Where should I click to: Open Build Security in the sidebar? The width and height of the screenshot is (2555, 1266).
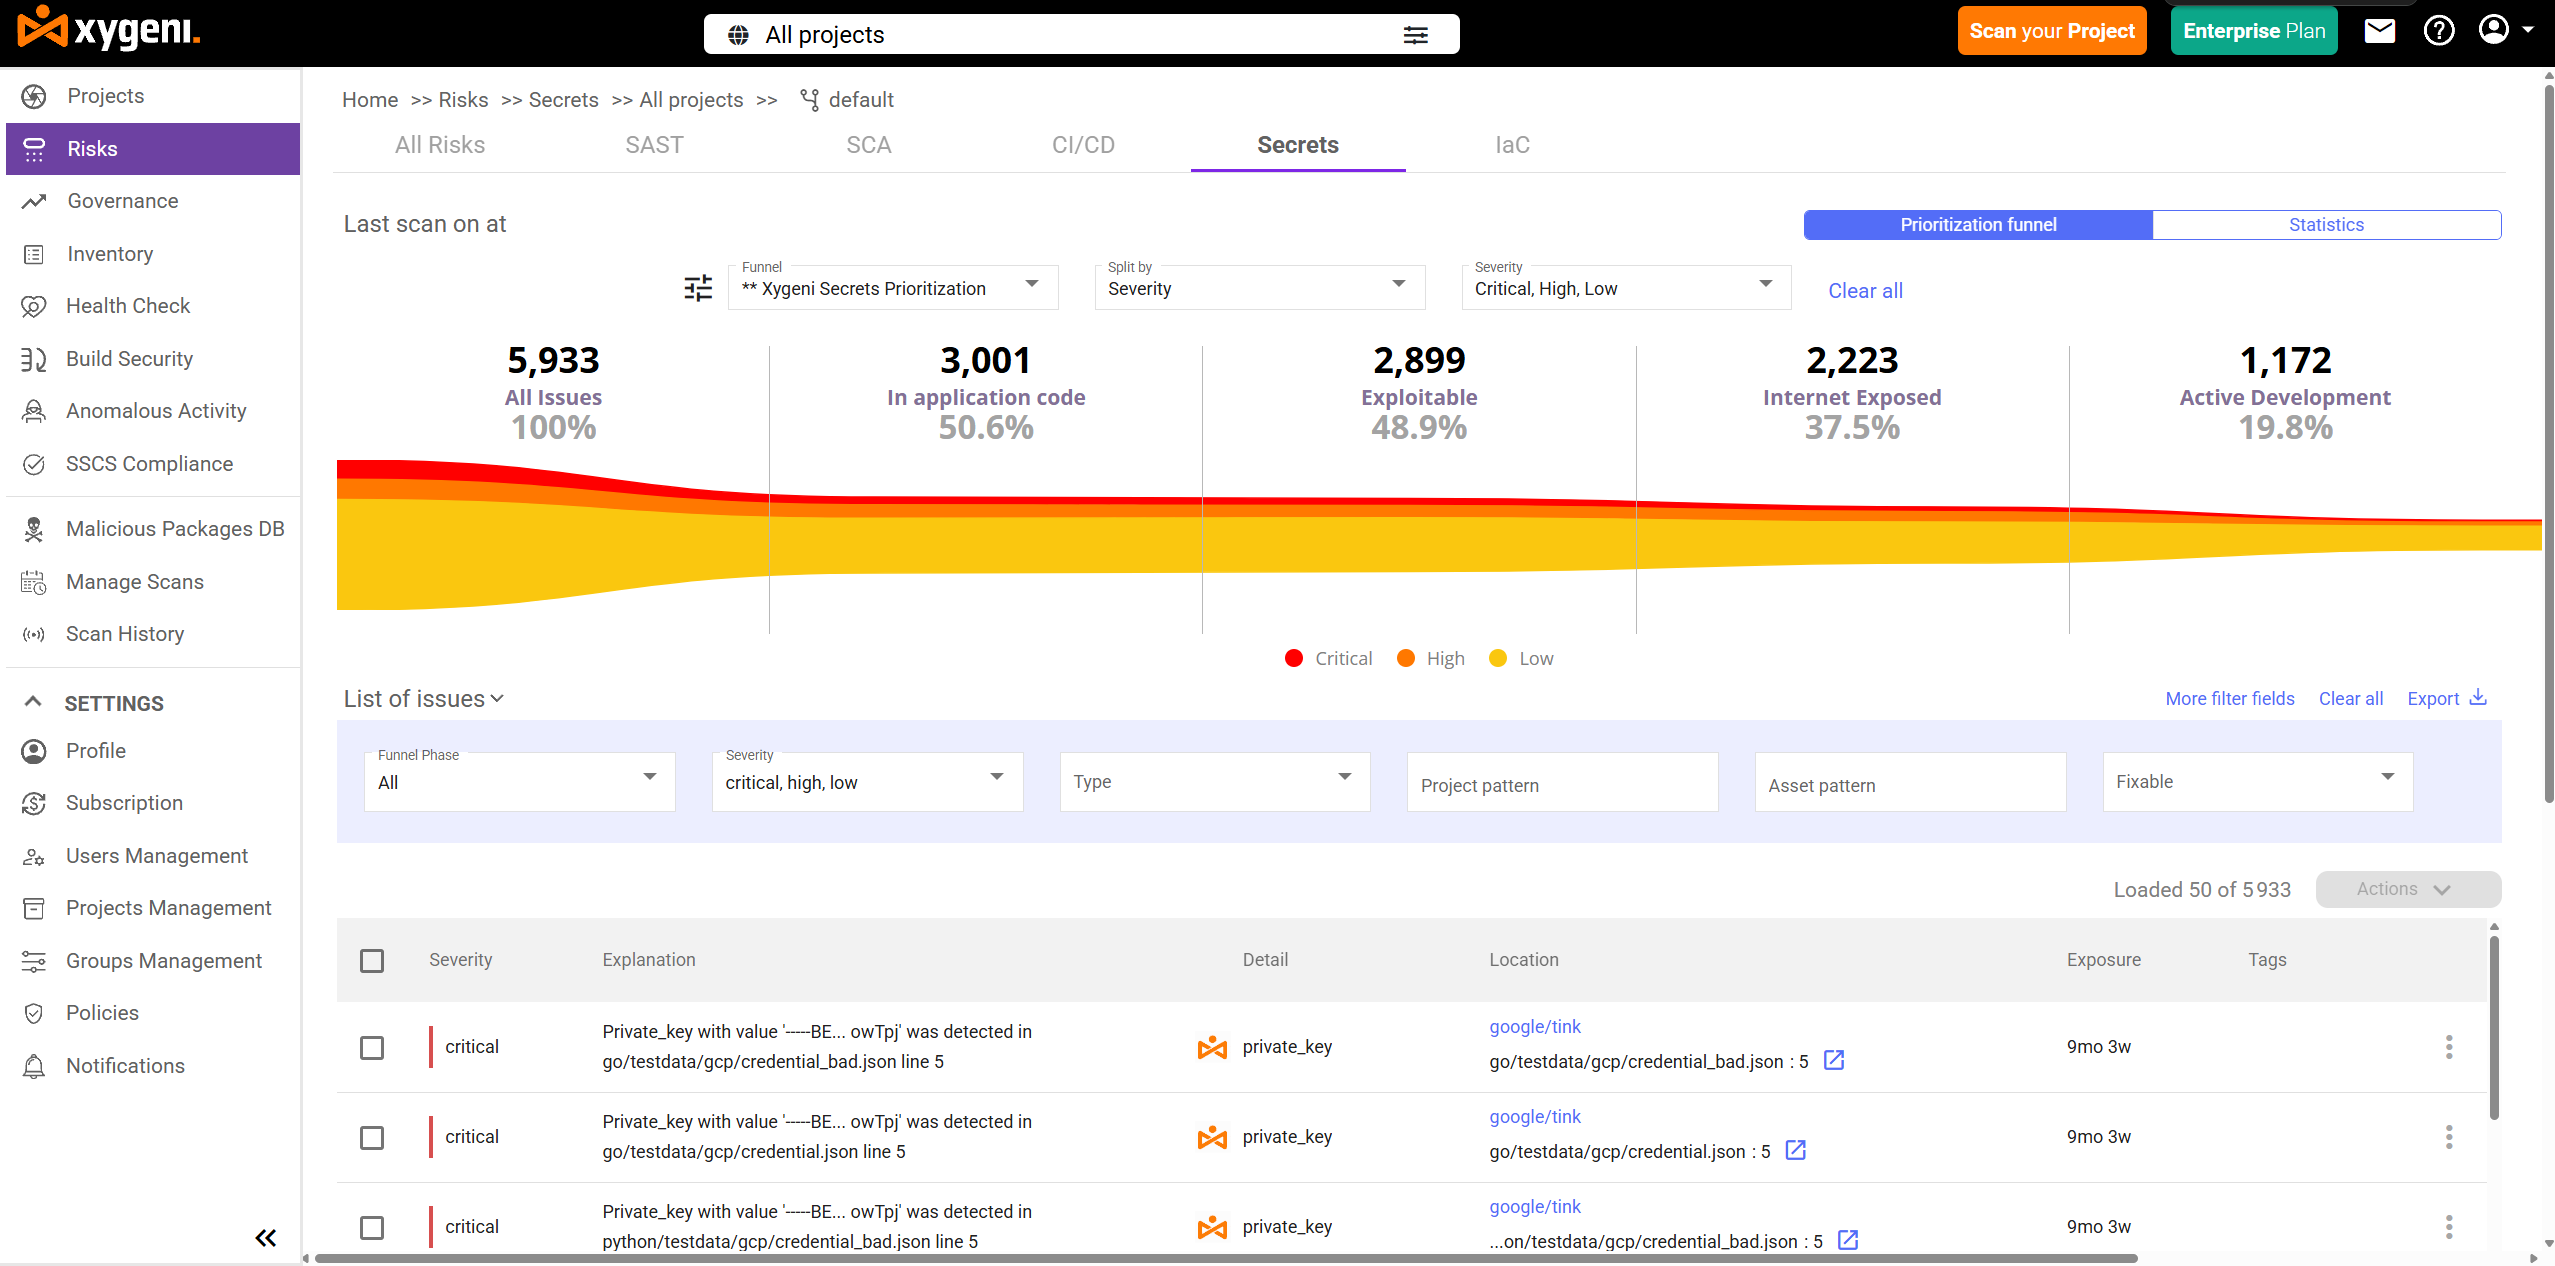pos(129,359)
